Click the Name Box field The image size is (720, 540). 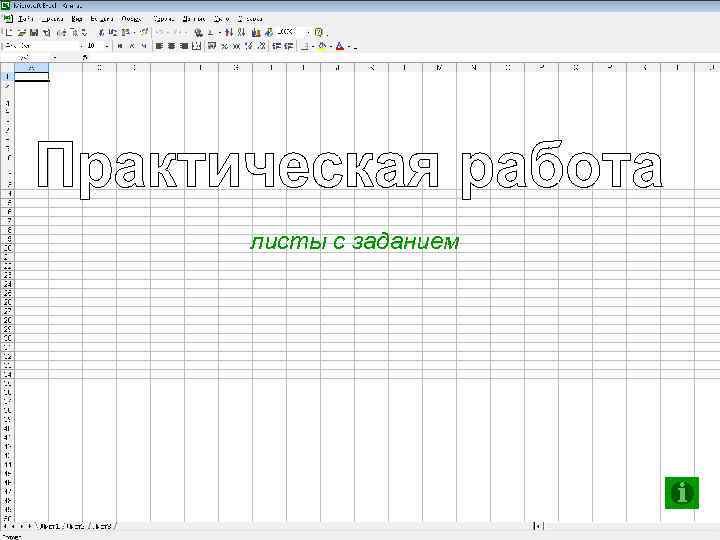point(27,57)
